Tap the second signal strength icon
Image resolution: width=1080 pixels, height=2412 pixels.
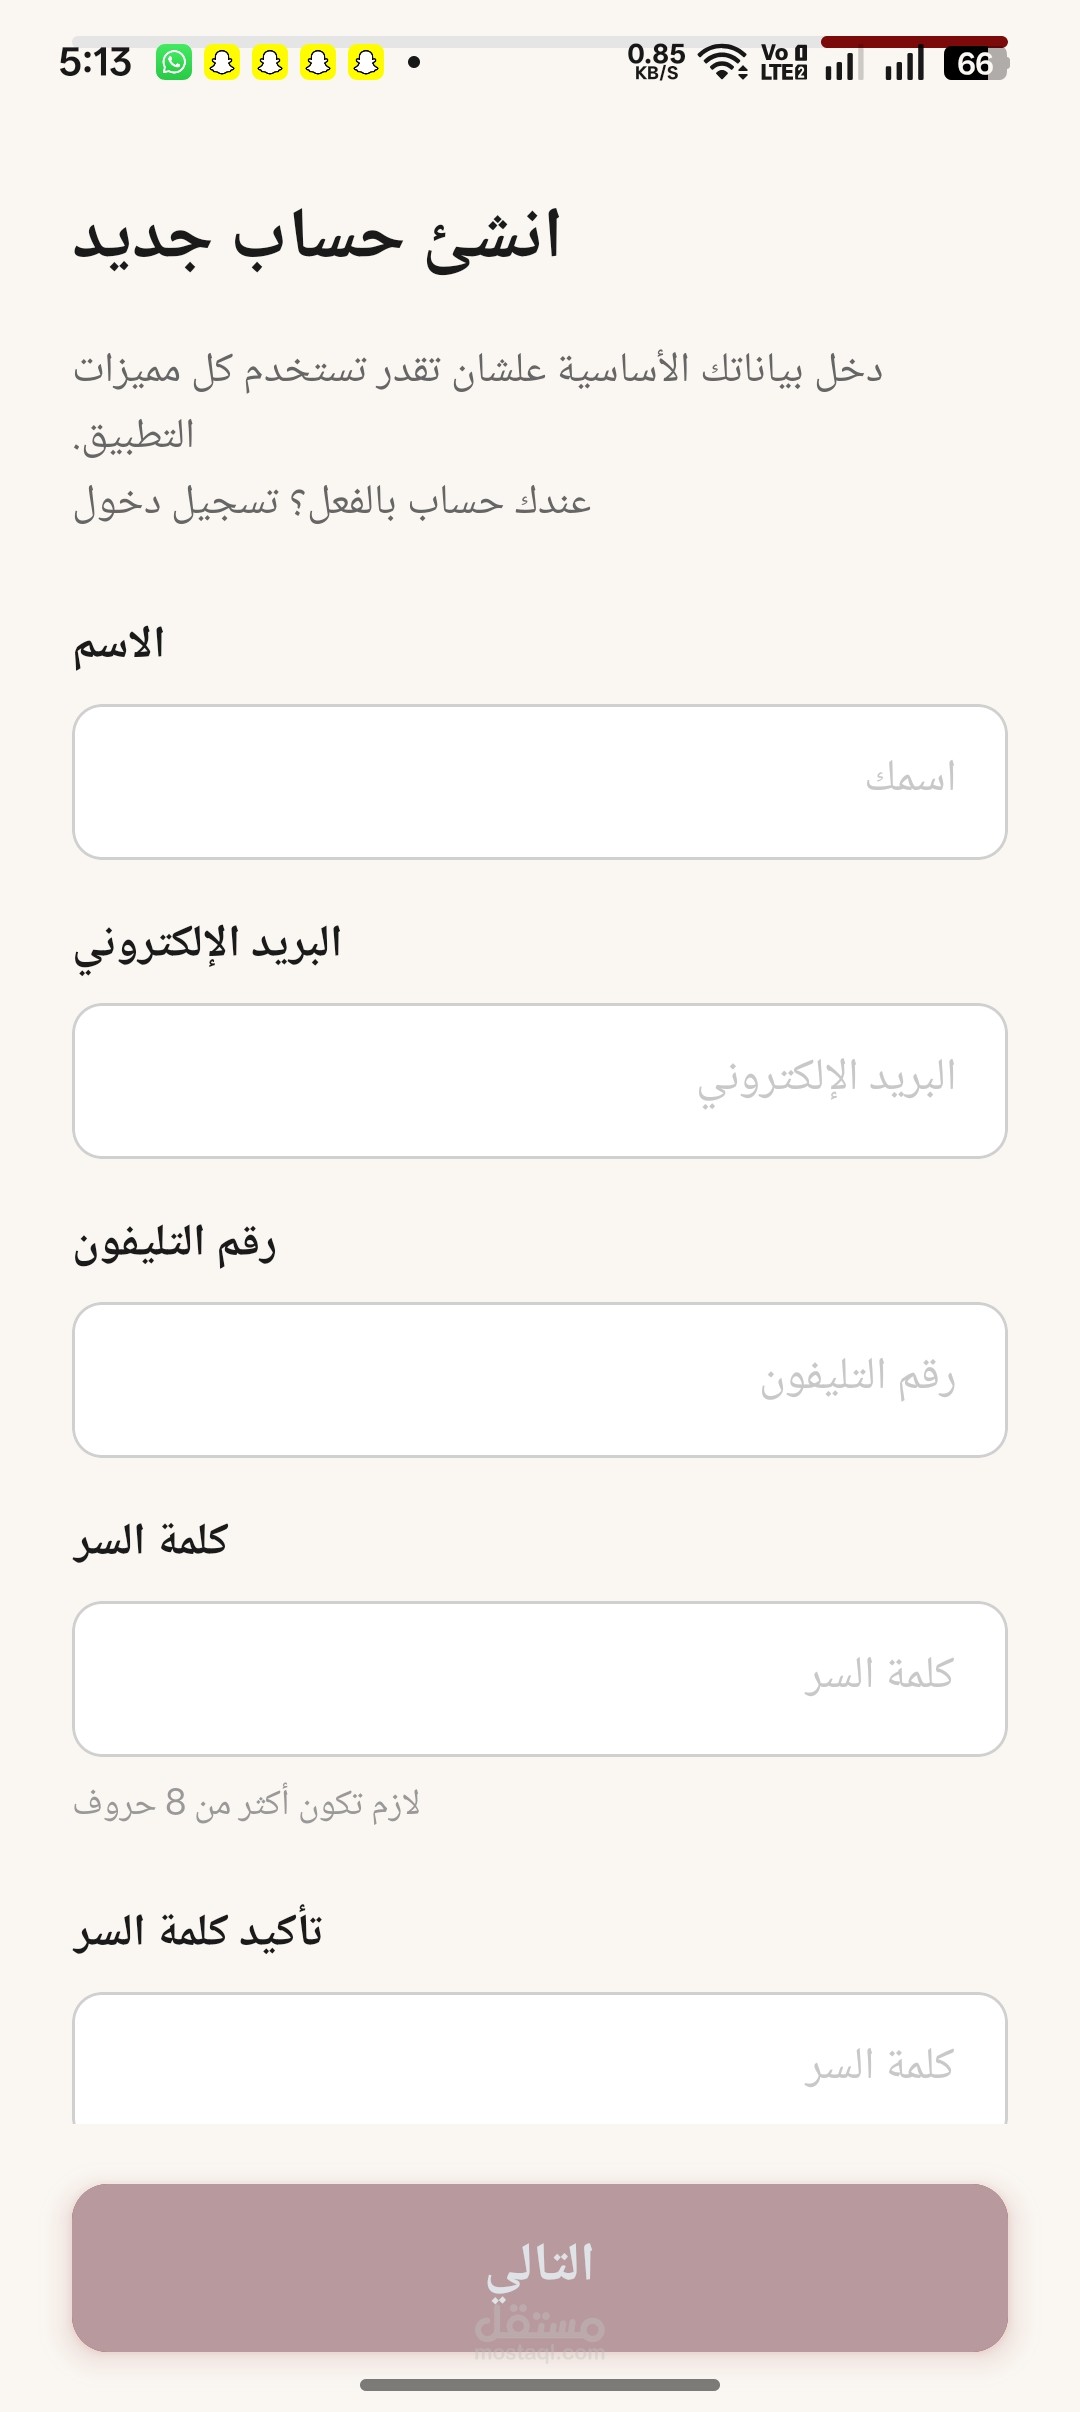[904, 63]
